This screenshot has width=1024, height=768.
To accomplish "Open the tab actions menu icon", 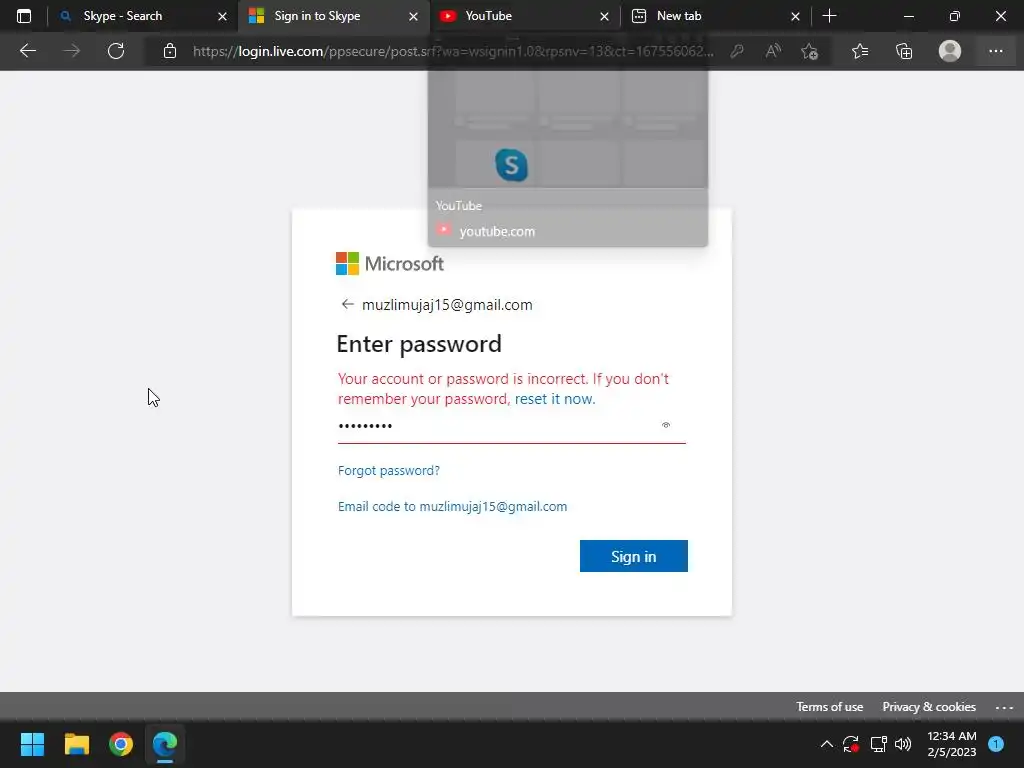I will 24,16.
